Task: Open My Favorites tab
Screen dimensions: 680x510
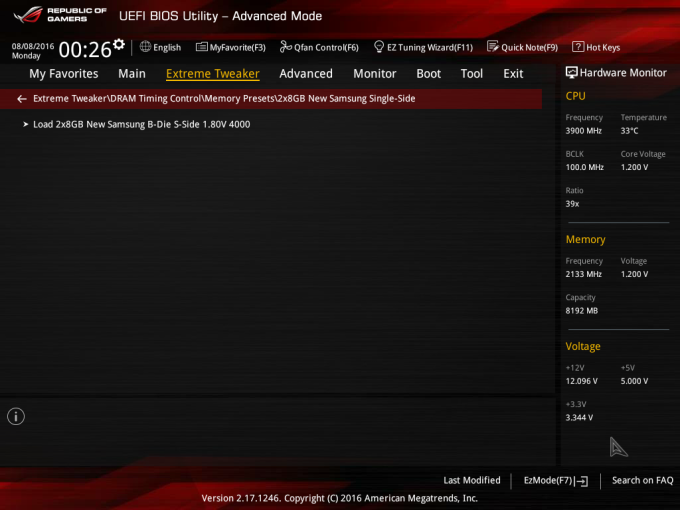Action: click(64, 74)
